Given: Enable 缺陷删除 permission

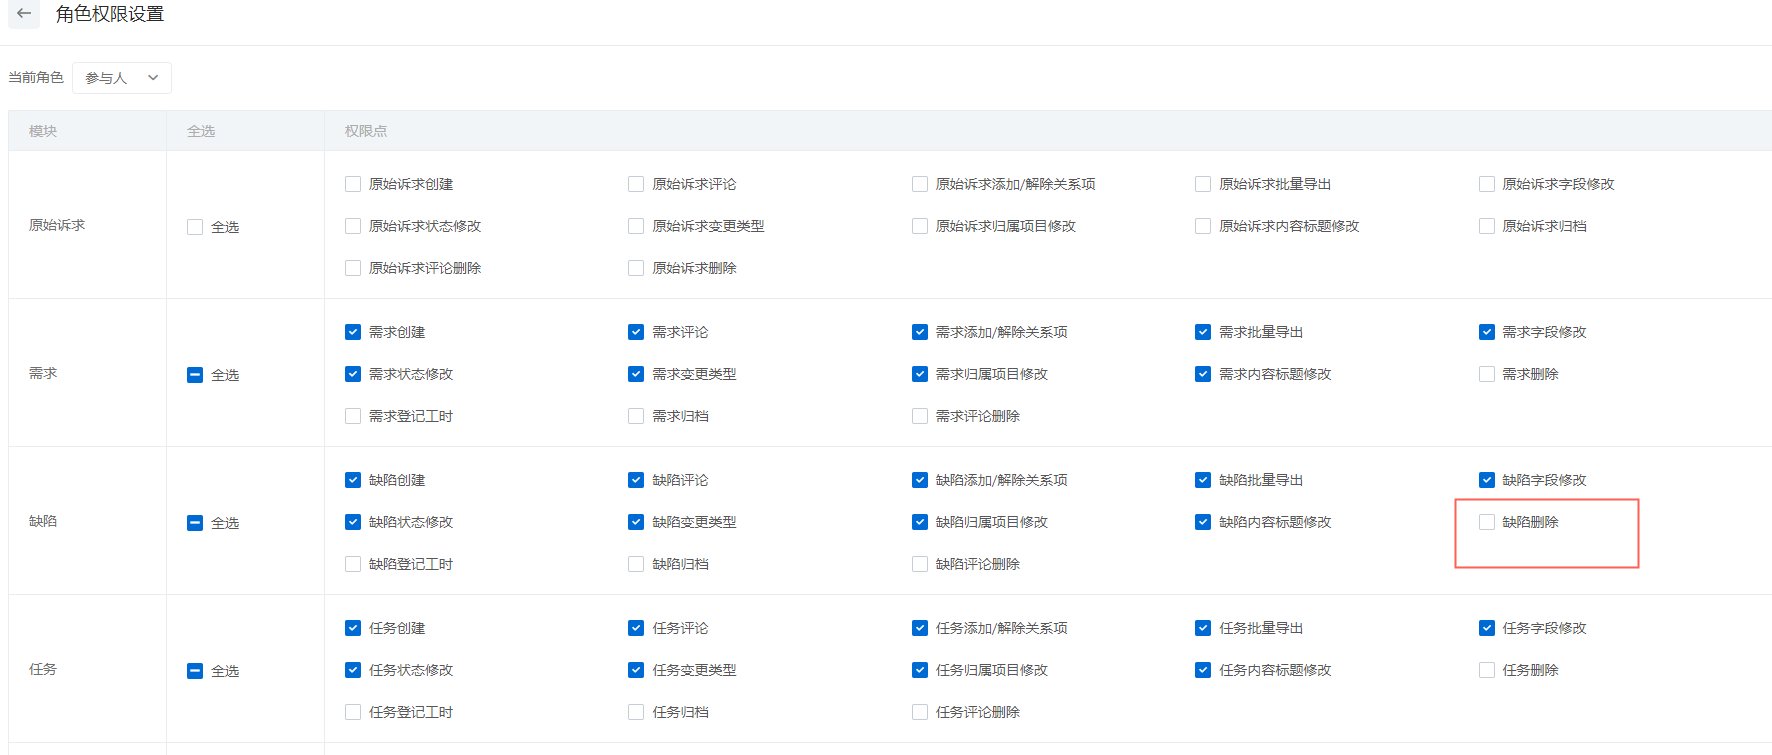Looking at the screenshot, I should point(1487,522).
